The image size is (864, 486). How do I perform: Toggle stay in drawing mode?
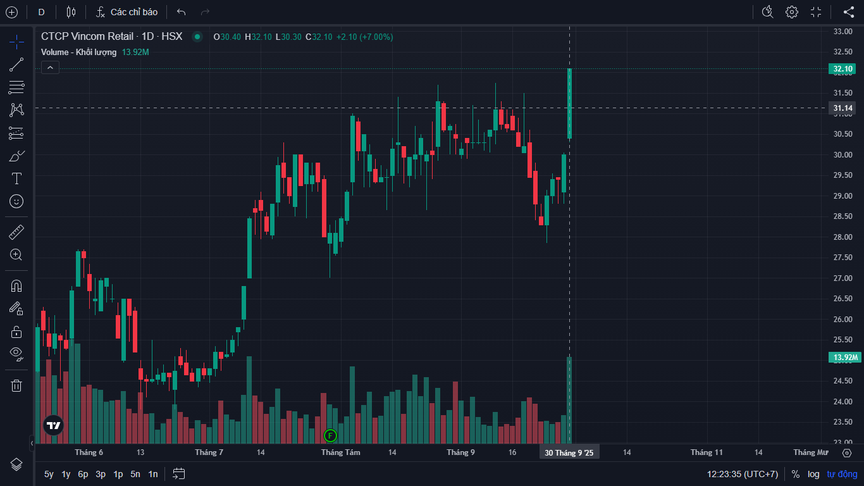tap(17, 309)
